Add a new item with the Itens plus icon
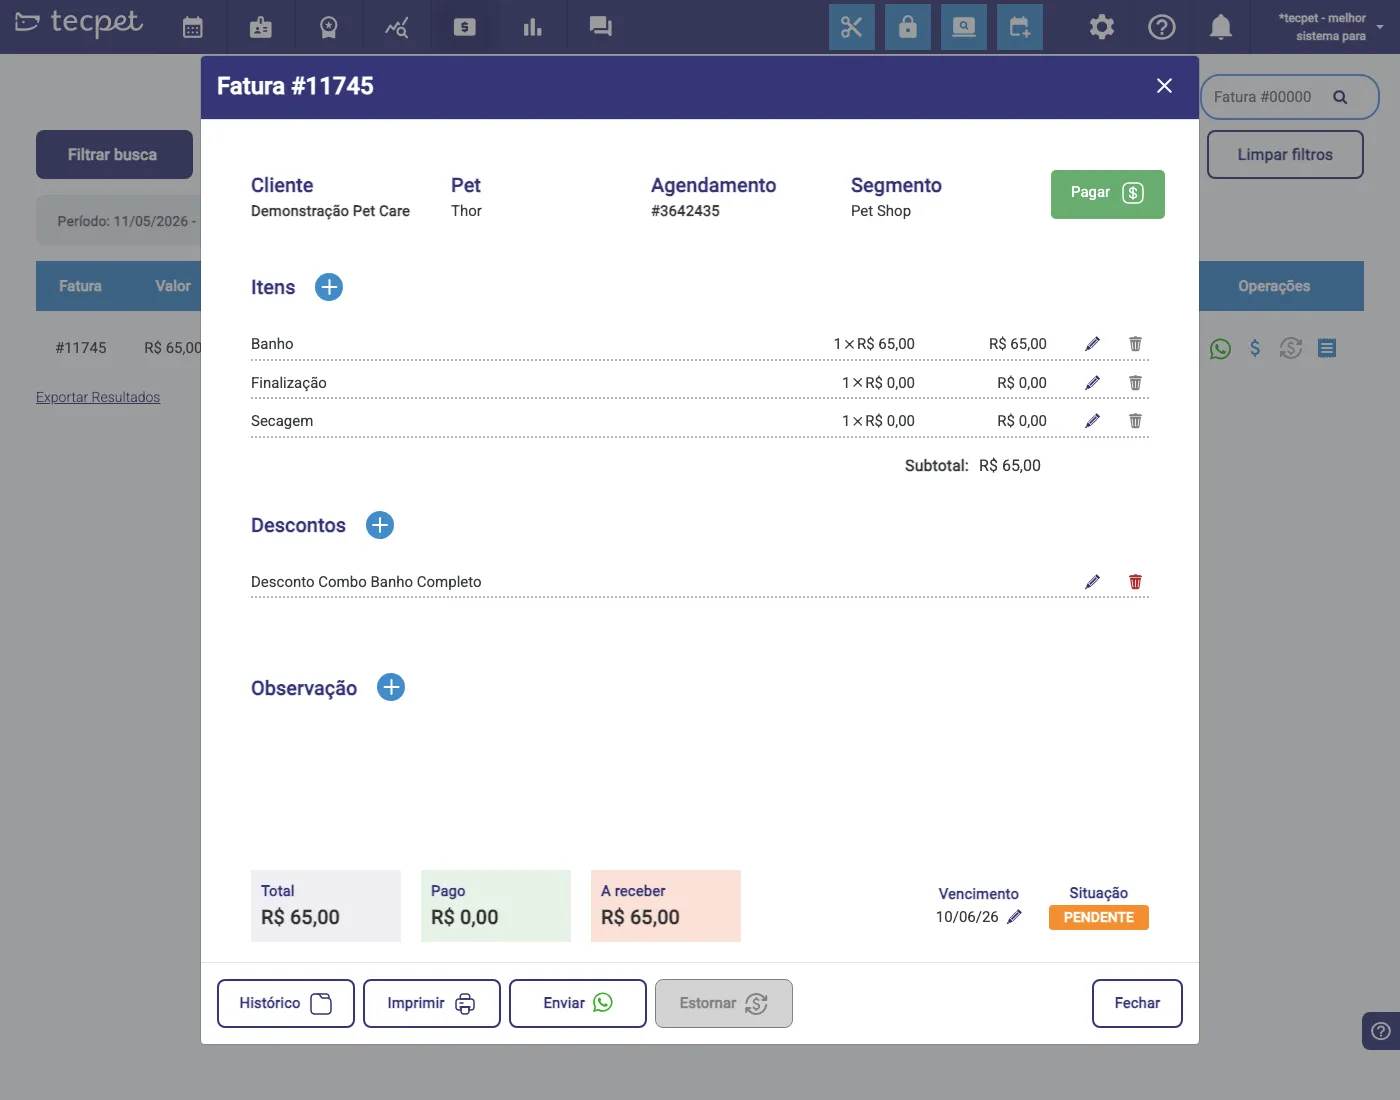 (329, 287)
